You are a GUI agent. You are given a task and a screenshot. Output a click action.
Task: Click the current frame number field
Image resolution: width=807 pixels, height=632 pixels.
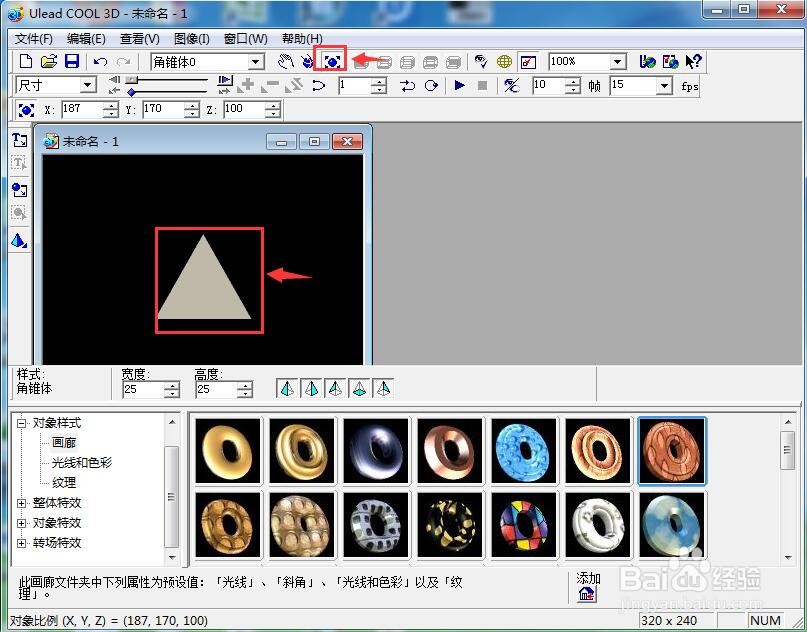354,85
